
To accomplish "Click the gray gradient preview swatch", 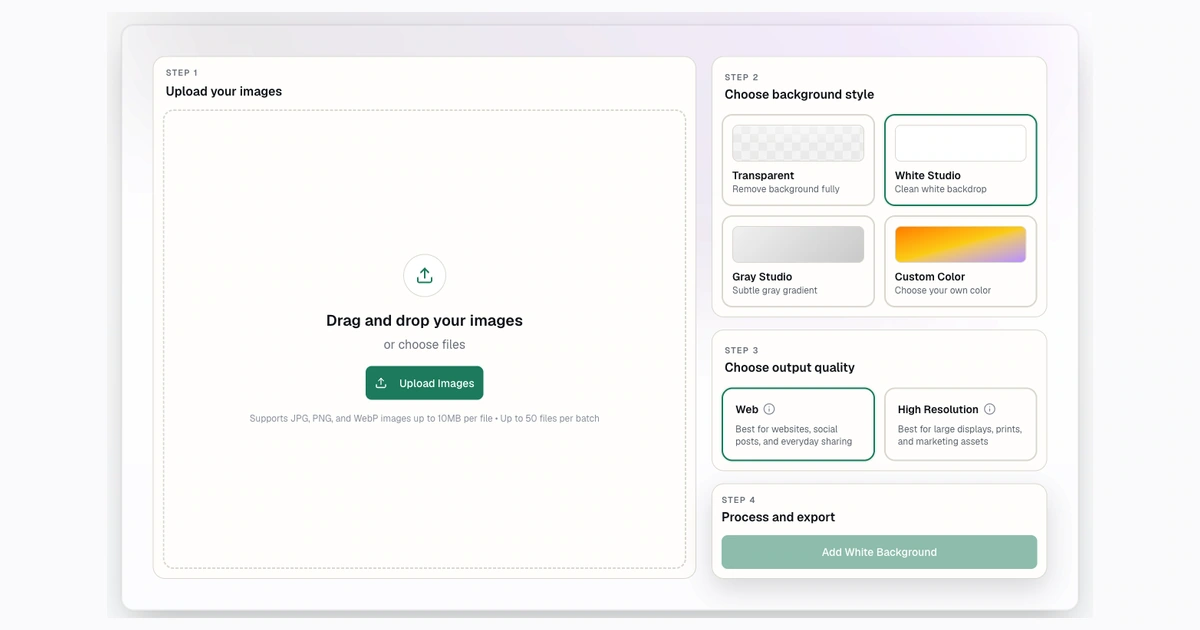I will pos(798,244).
